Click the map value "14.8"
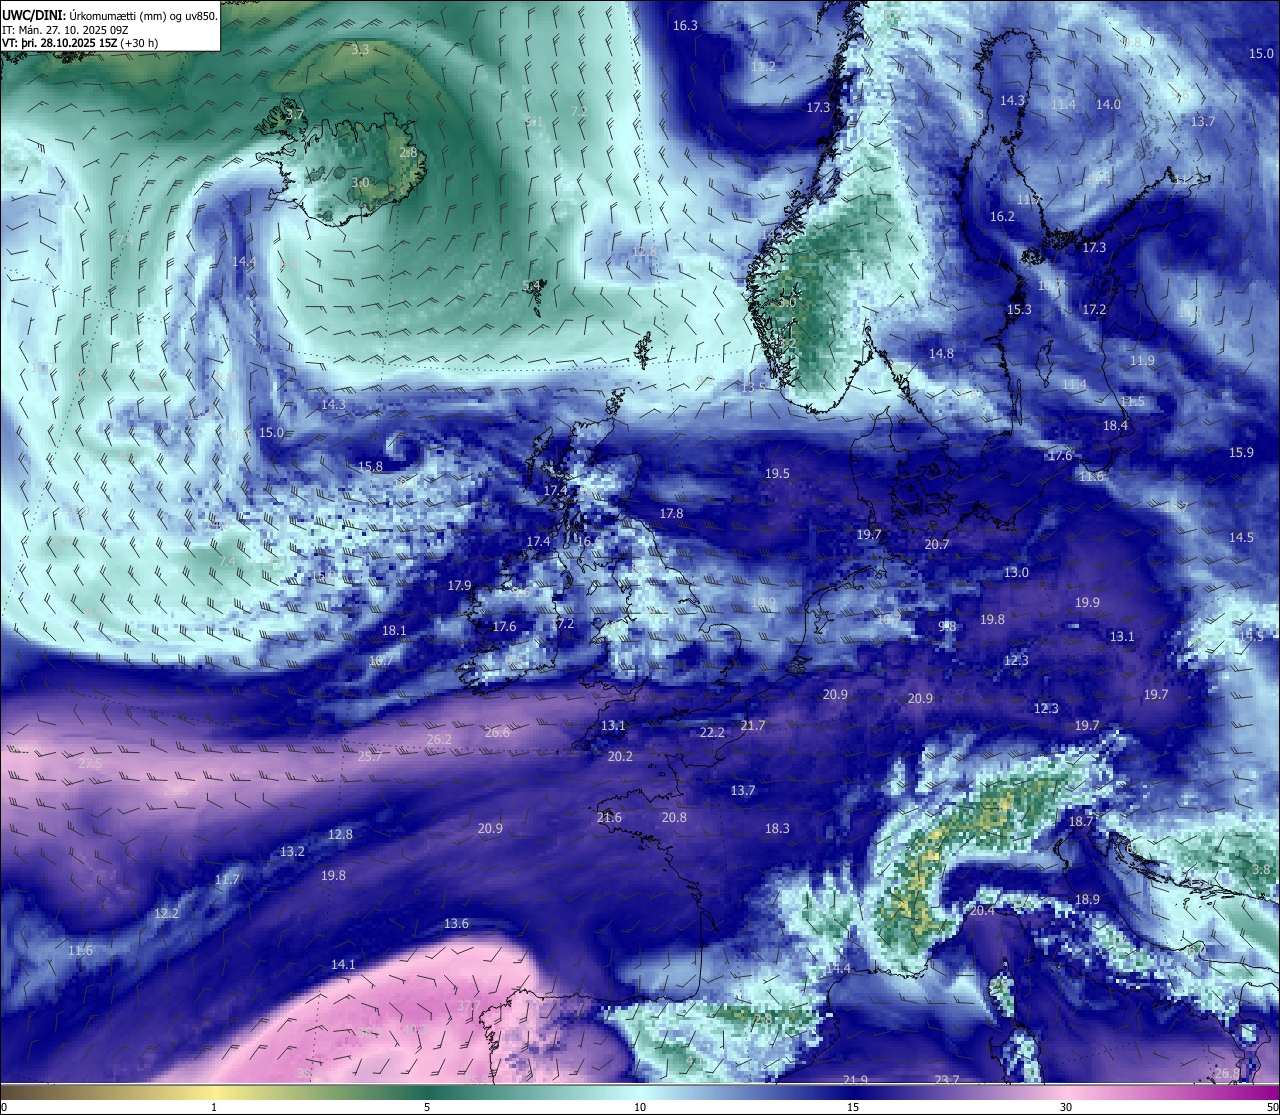Screen dimensions: 1280x1115 [941, 353]
